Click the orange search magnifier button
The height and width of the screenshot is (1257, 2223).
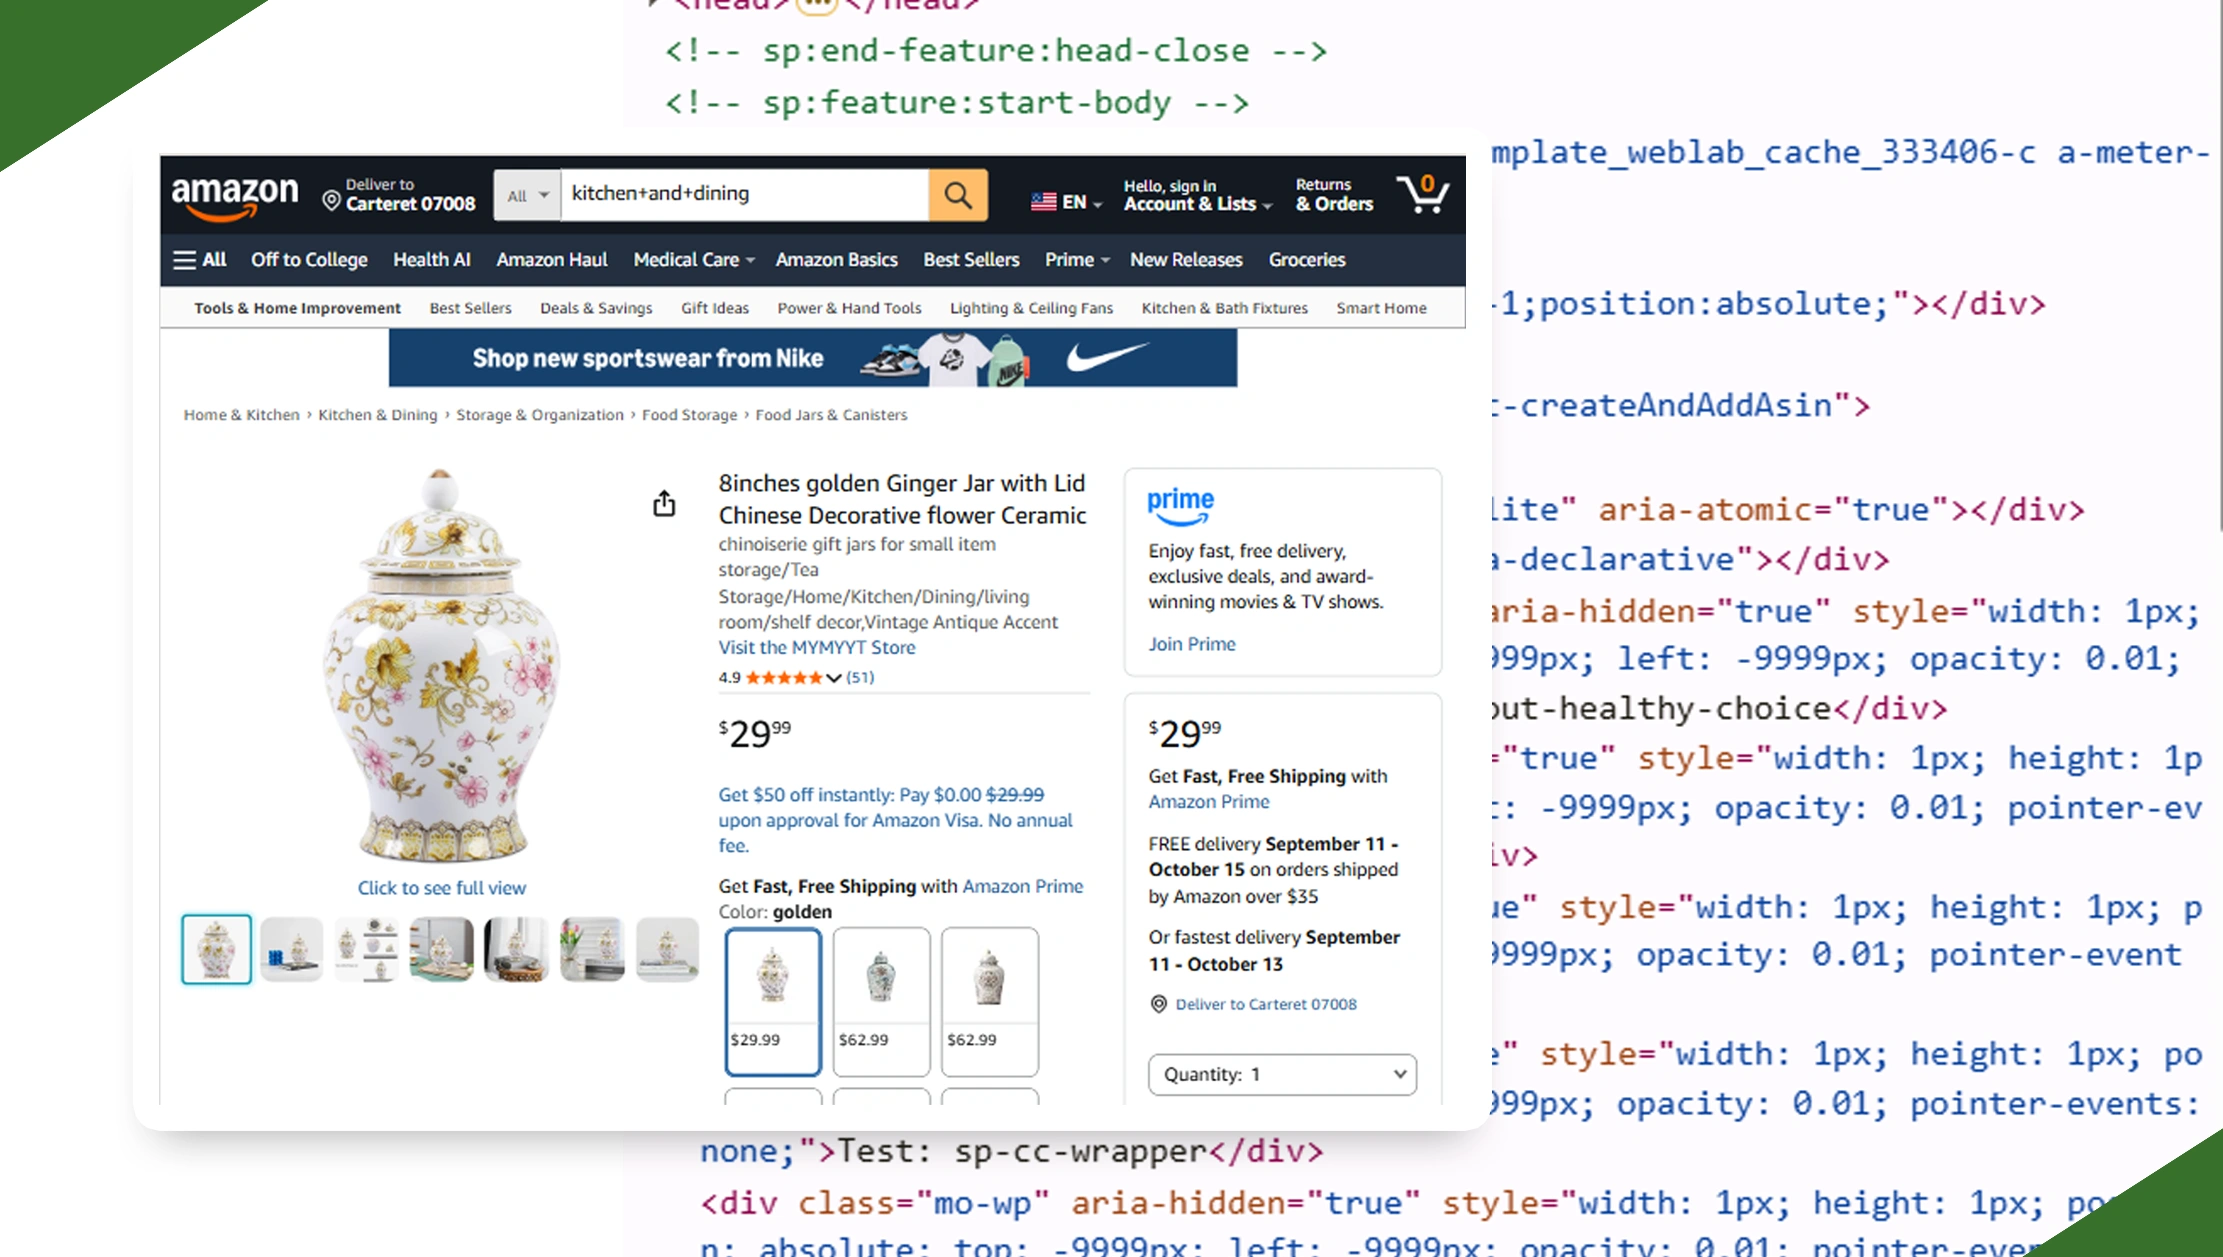[958, 195]
